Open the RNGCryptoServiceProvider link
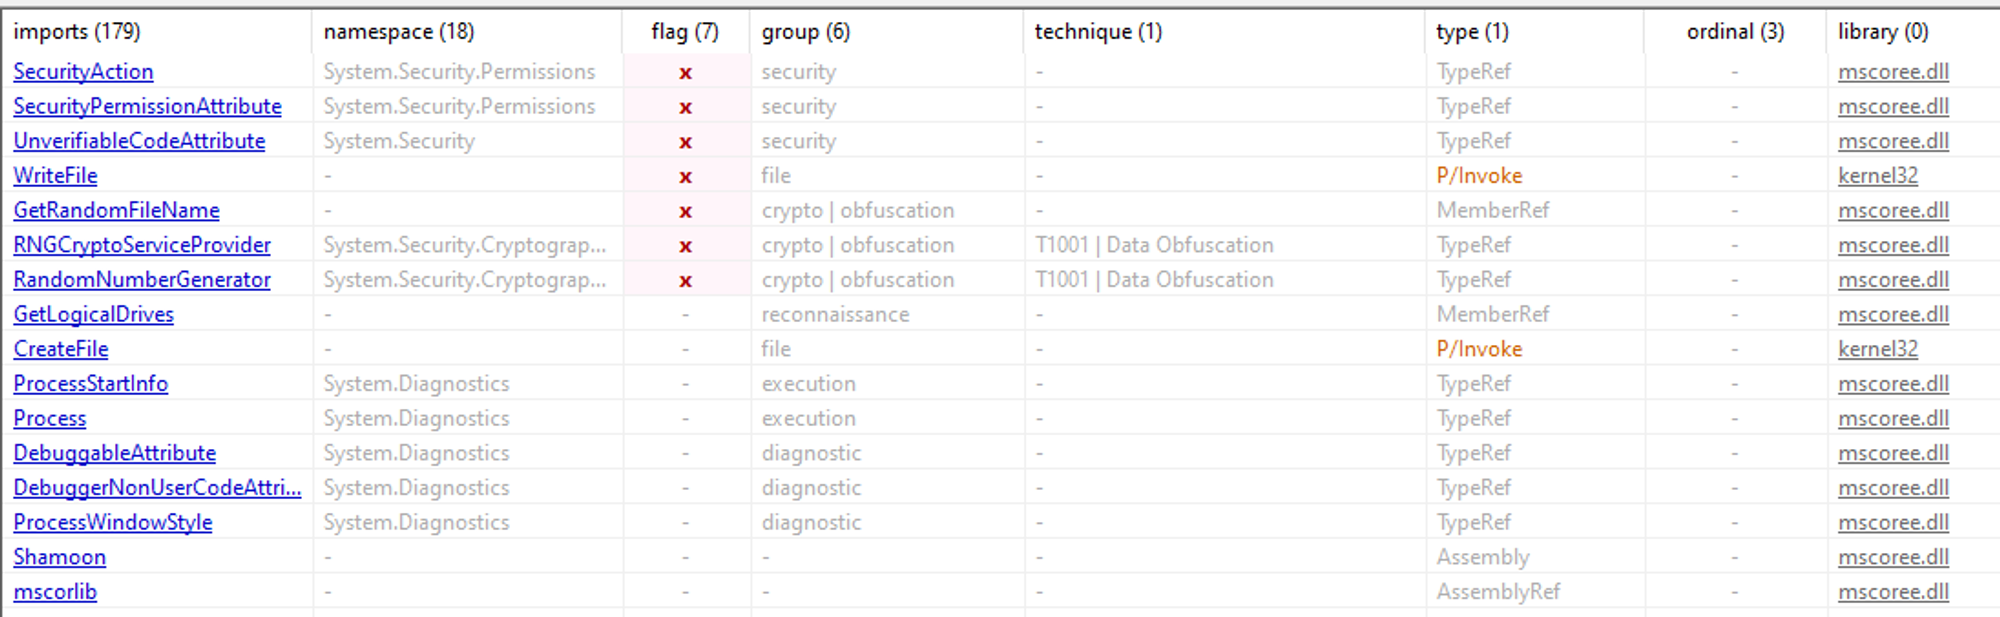 pyautogui.click(x=142, y=245)
